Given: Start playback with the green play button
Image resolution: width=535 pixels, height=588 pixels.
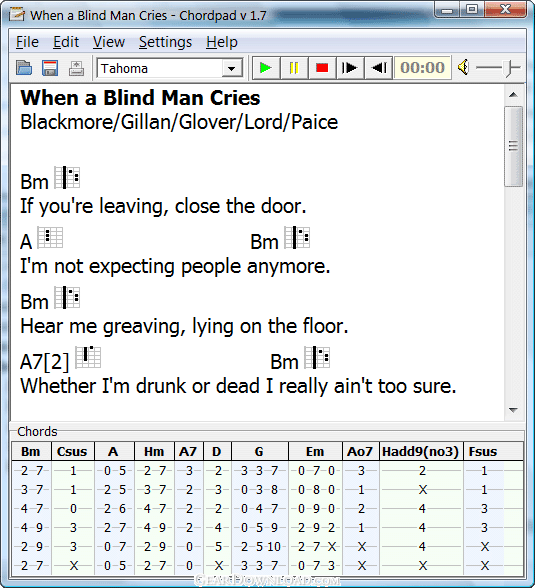Looking at the screenshot, I should tap(266, 68).
